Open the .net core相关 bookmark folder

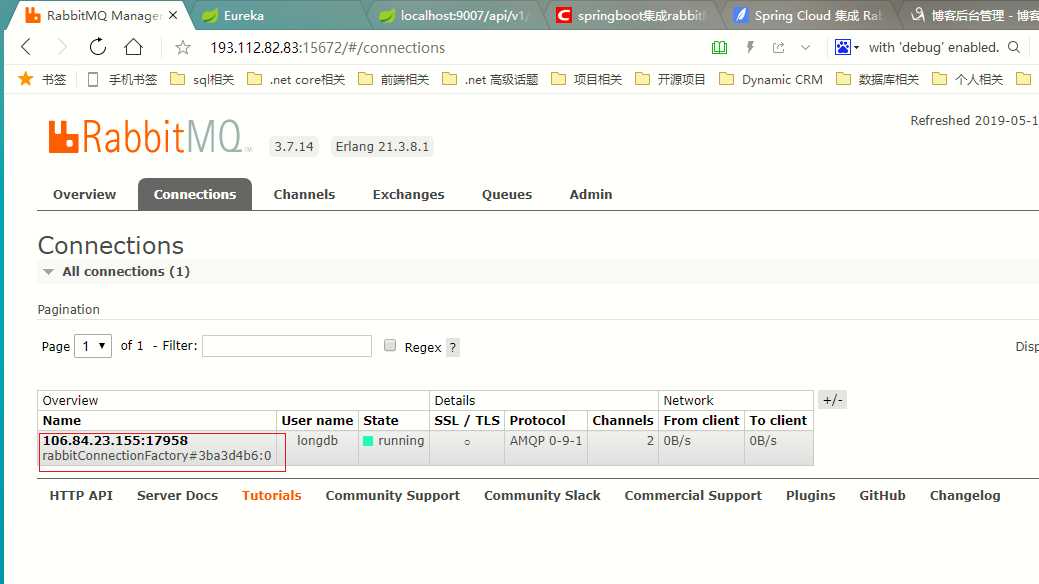296,80
